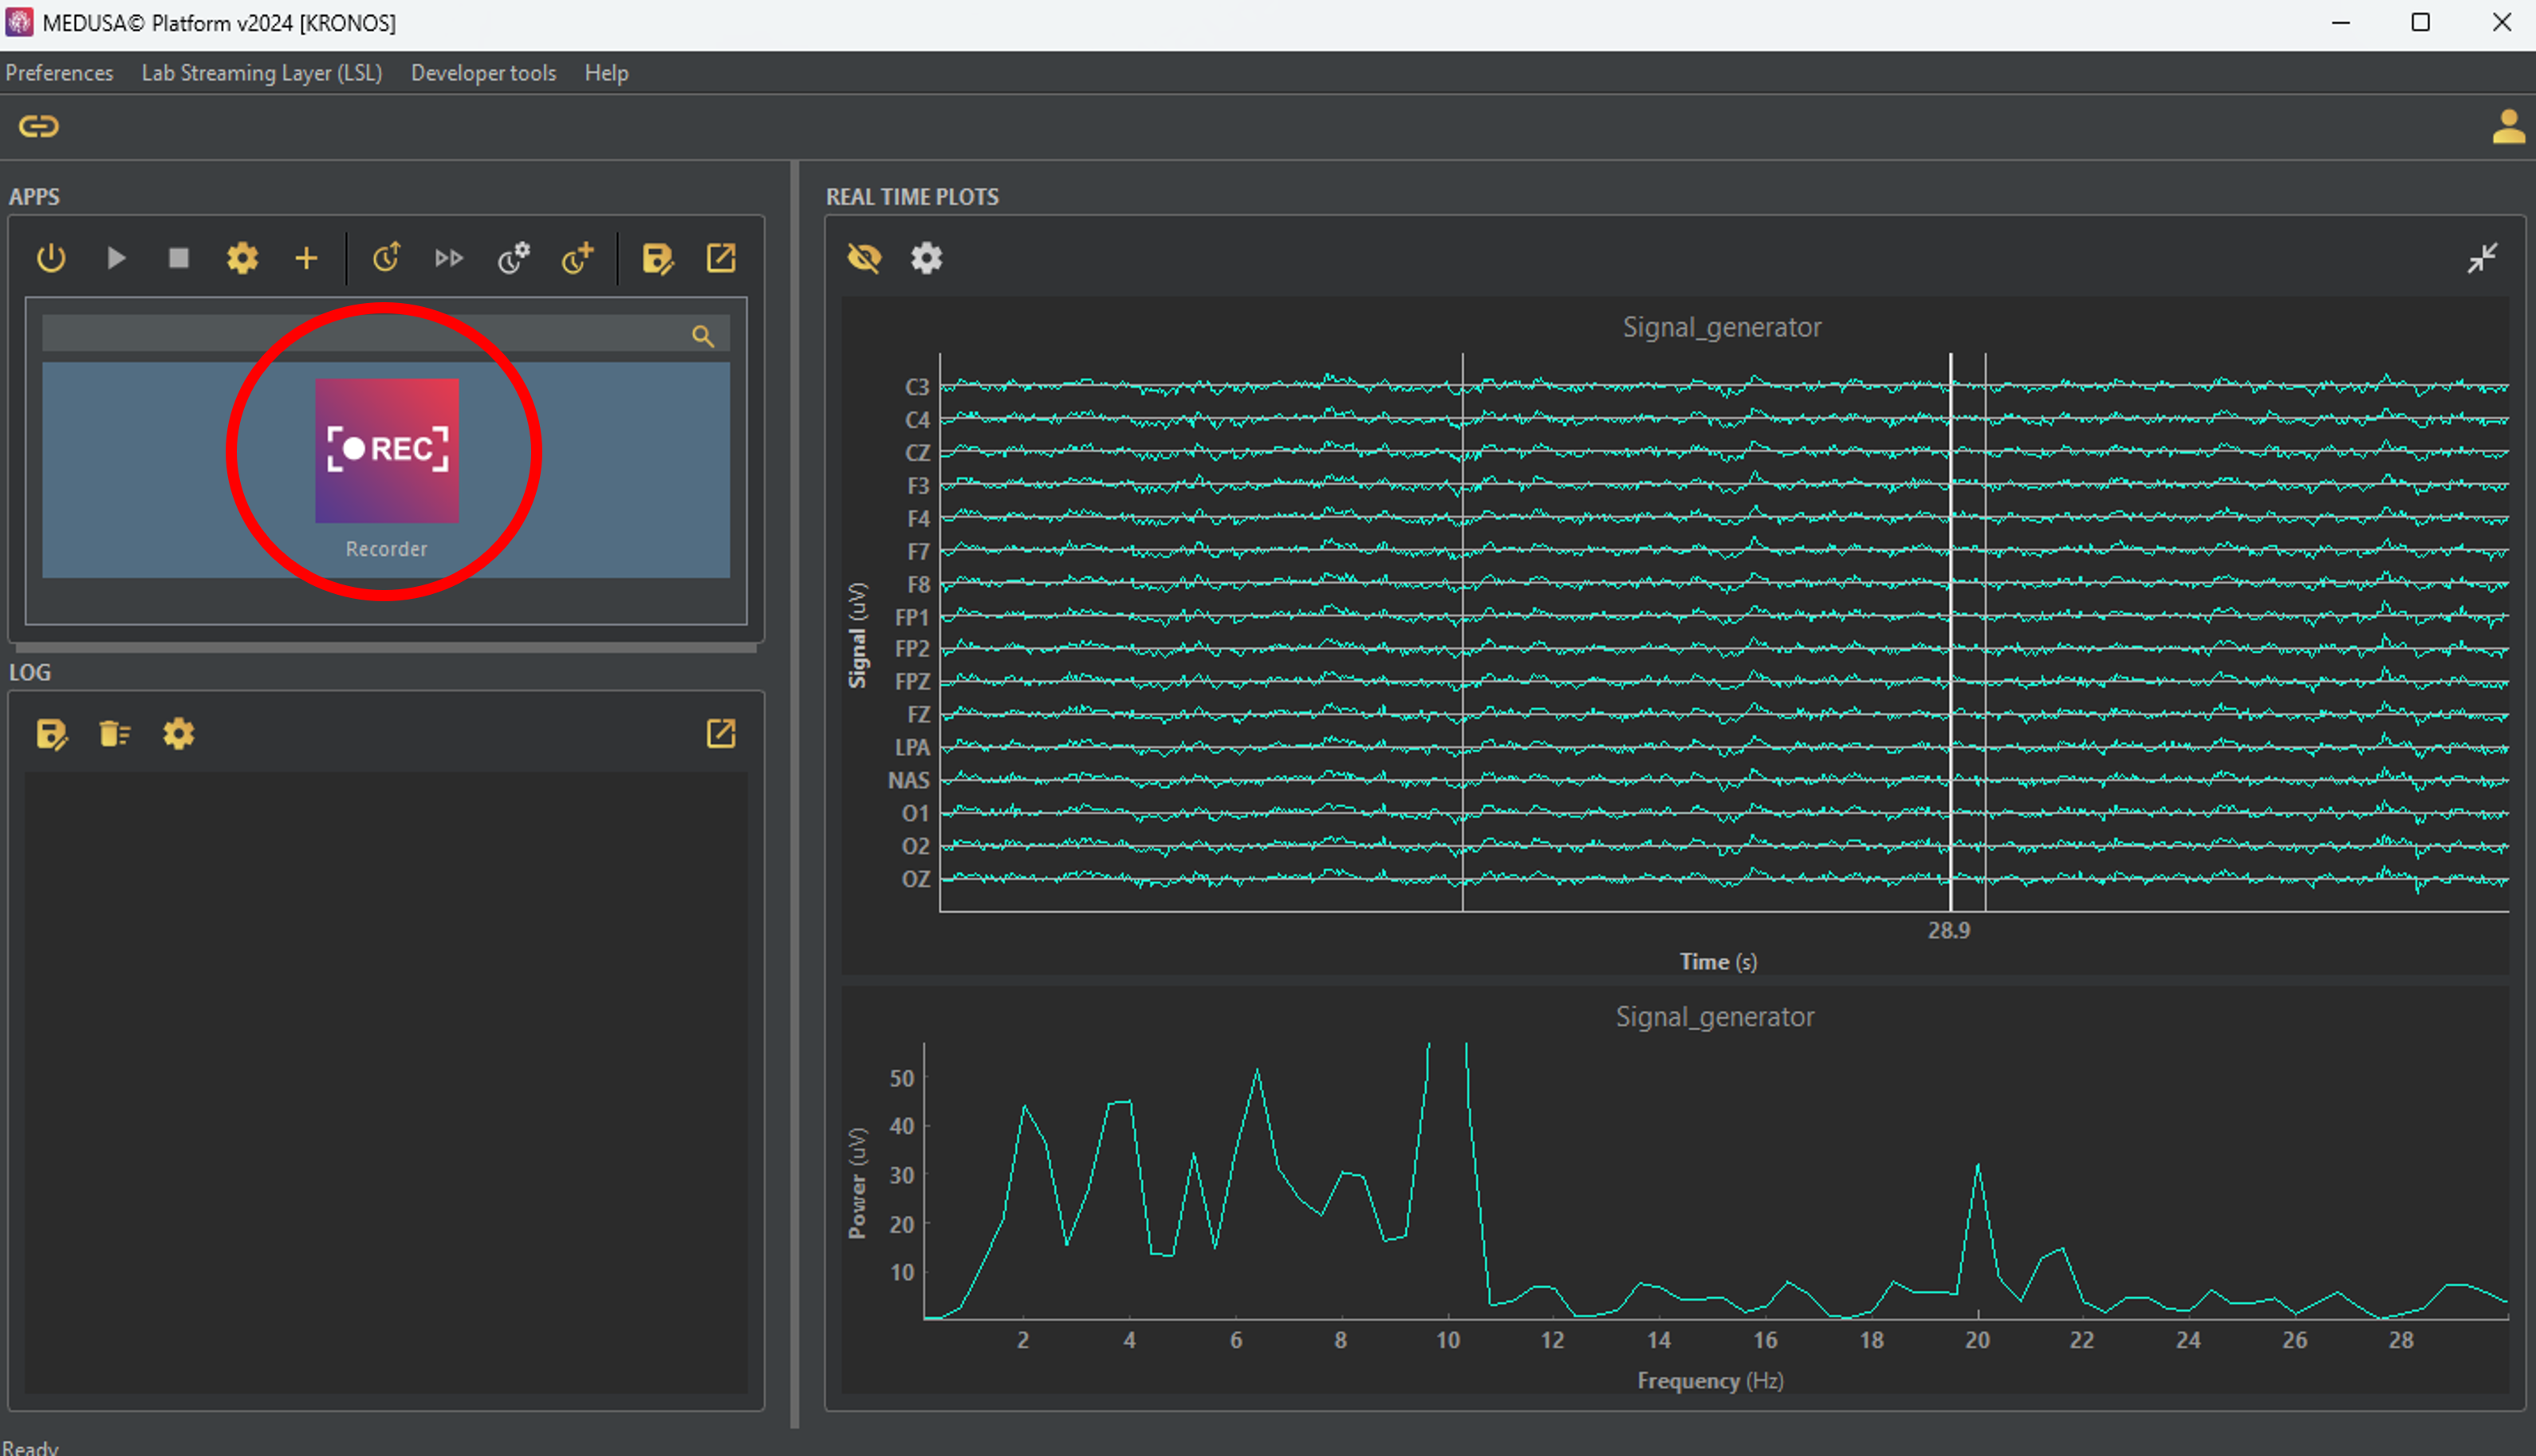
Task: Undock the Log panel
Action: [x=721, y=734]
